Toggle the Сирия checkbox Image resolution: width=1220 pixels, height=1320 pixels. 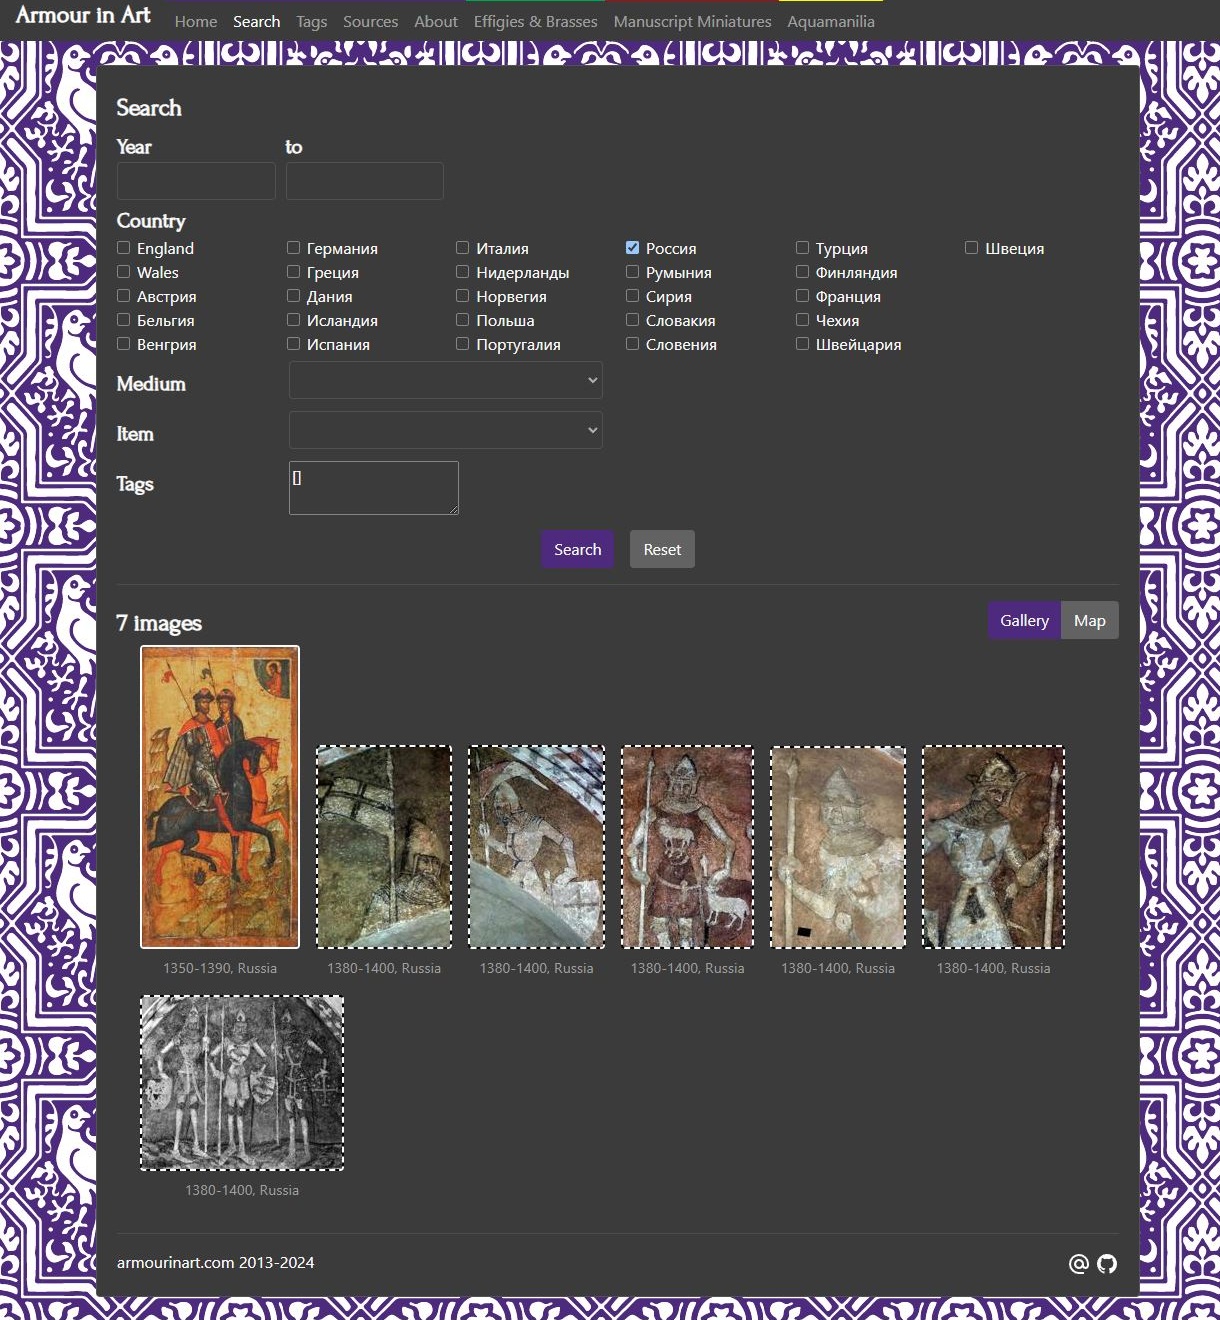click(x=633, y=296)
